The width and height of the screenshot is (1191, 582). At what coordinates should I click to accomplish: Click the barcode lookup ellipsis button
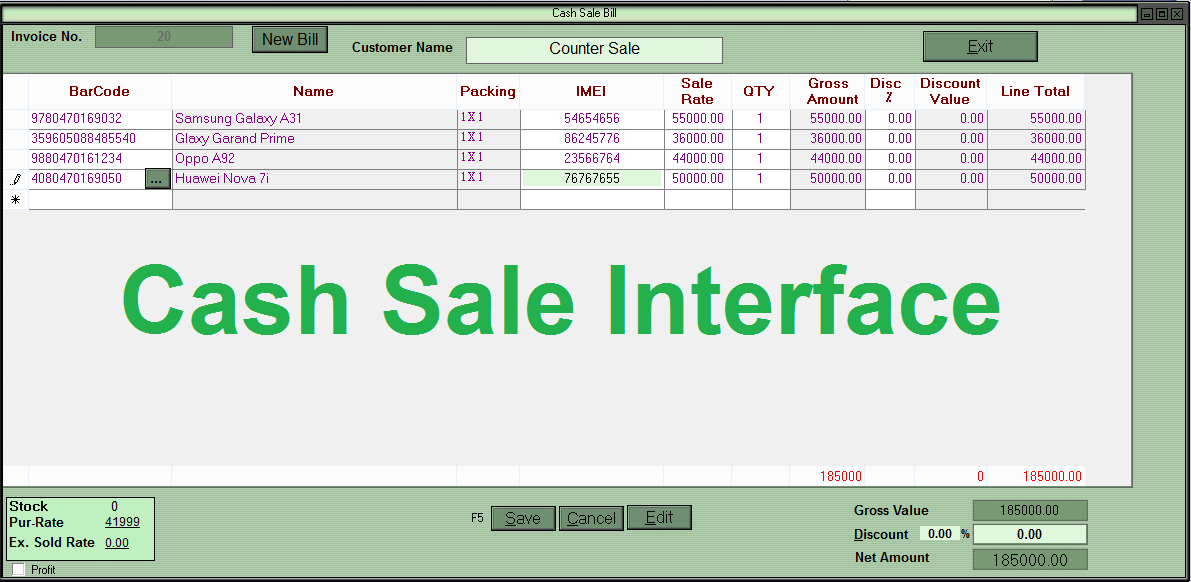[x=158, y=179]
